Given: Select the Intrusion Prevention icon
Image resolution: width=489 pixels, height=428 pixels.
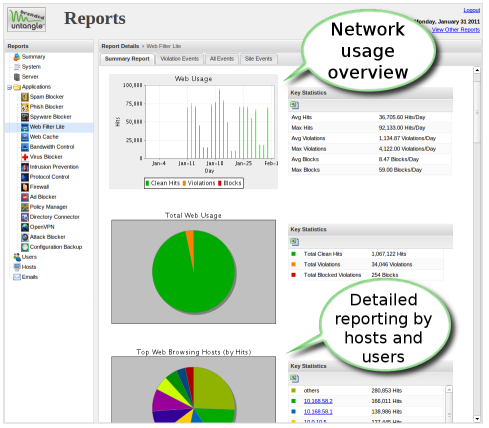Looking at the screenshot, I should coord(25,167).
